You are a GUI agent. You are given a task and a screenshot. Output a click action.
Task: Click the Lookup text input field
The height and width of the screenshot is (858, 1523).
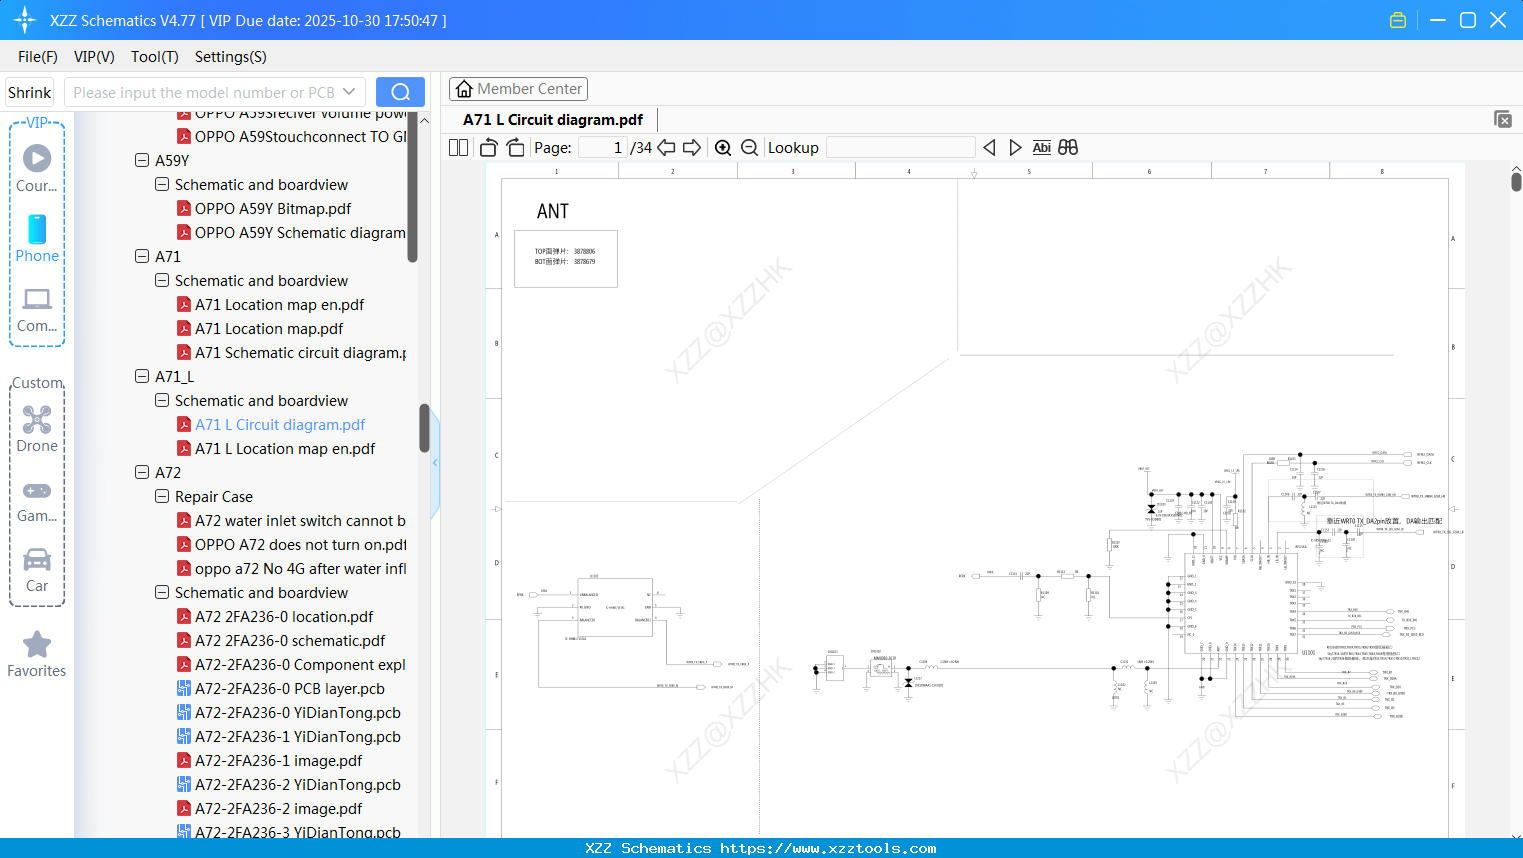pos(900,148)
